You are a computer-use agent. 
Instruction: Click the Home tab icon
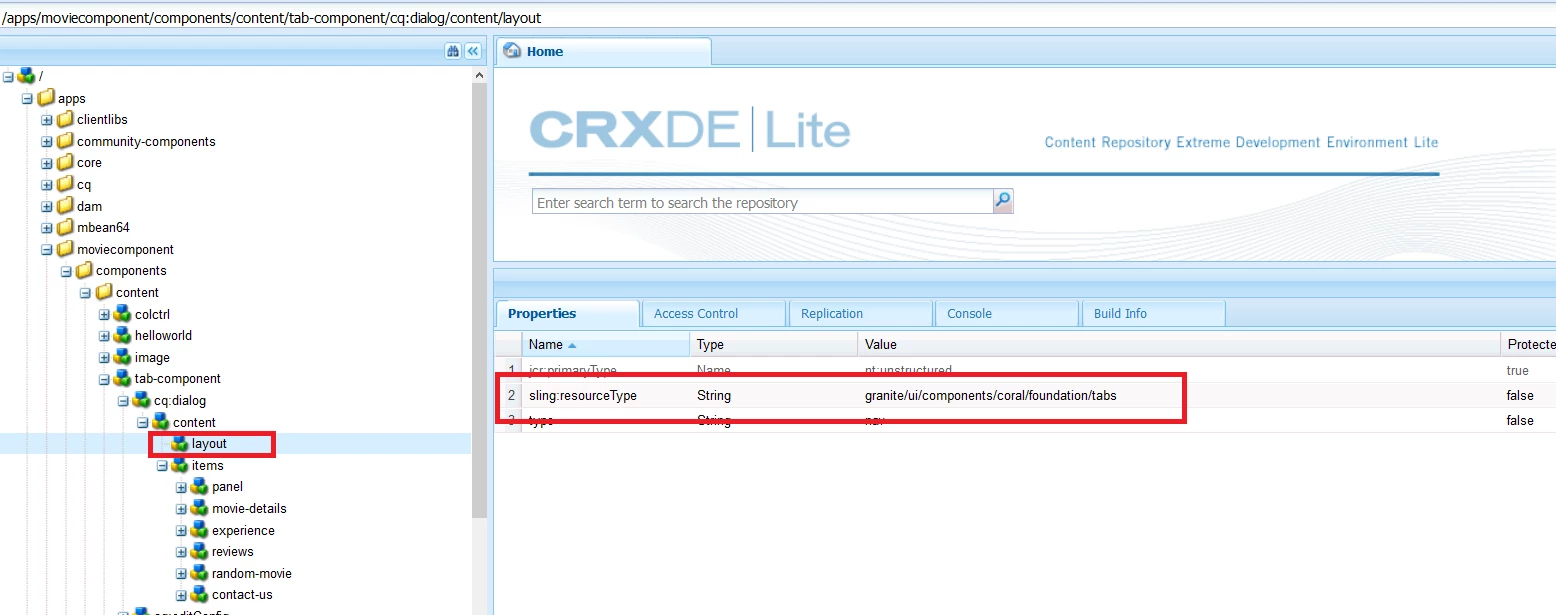(513, 51)
